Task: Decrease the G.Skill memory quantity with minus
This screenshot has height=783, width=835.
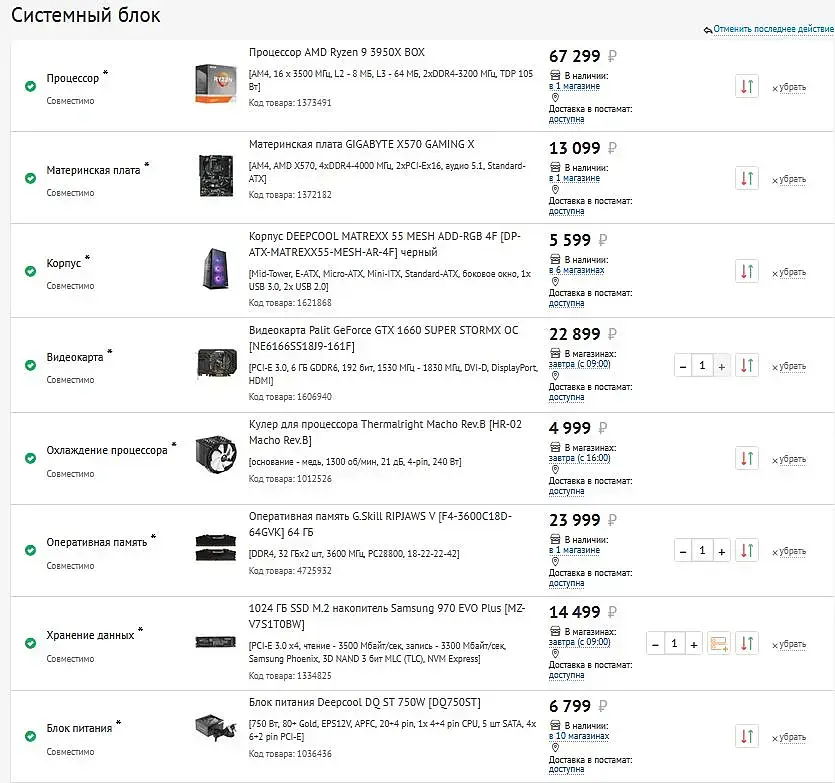Action: click(683, 551)
